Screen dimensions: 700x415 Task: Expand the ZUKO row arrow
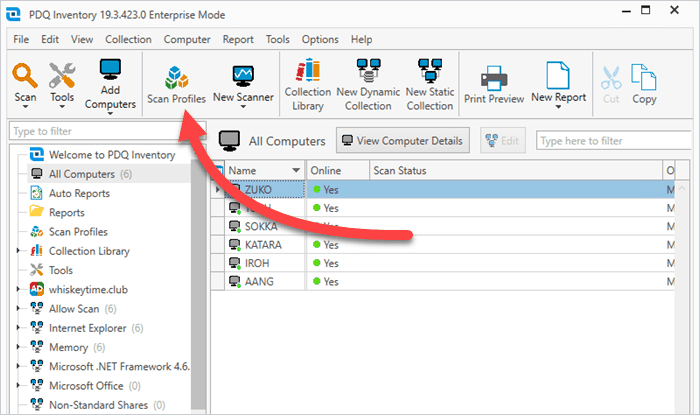[x=218, y=190]
